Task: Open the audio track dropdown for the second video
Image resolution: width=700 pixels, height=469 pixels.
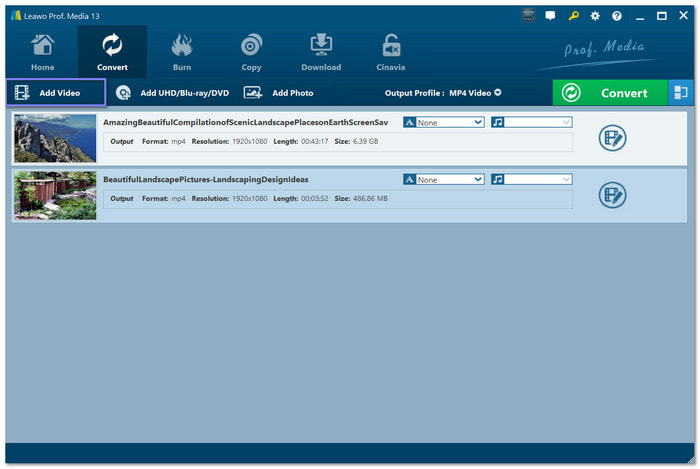Action: [531, 180]
